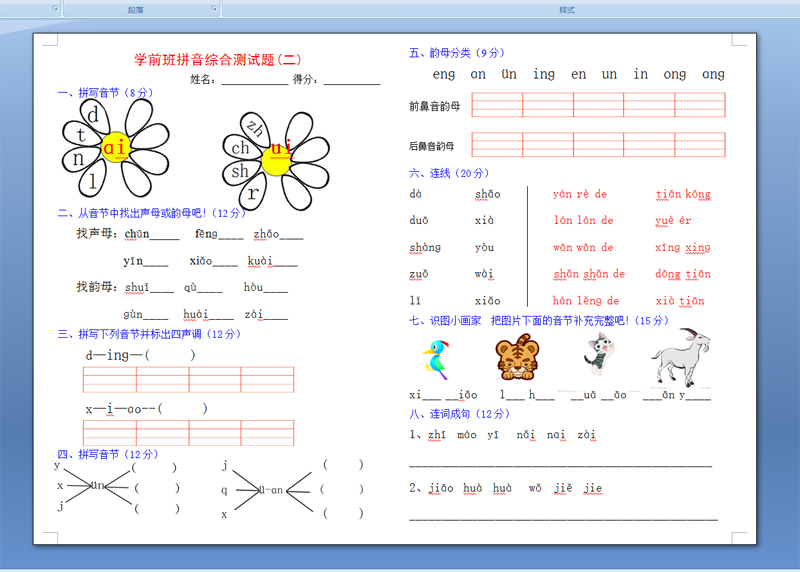The height and width of the screenshot is (572, 800).
Task: Click the word 'kuài' in section two
Action: click(260, 261)
